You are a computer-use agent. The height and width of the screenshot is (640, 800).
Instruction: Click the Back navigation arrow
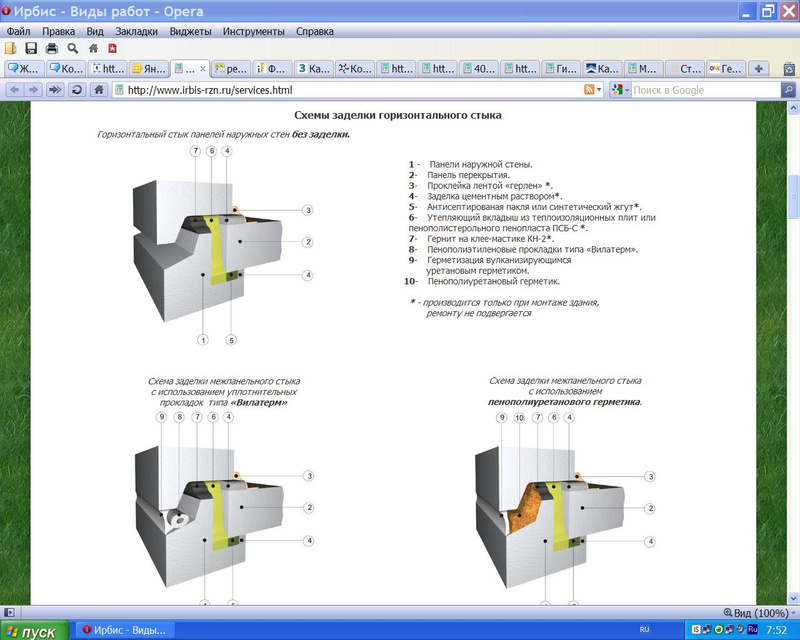(14, 90)
